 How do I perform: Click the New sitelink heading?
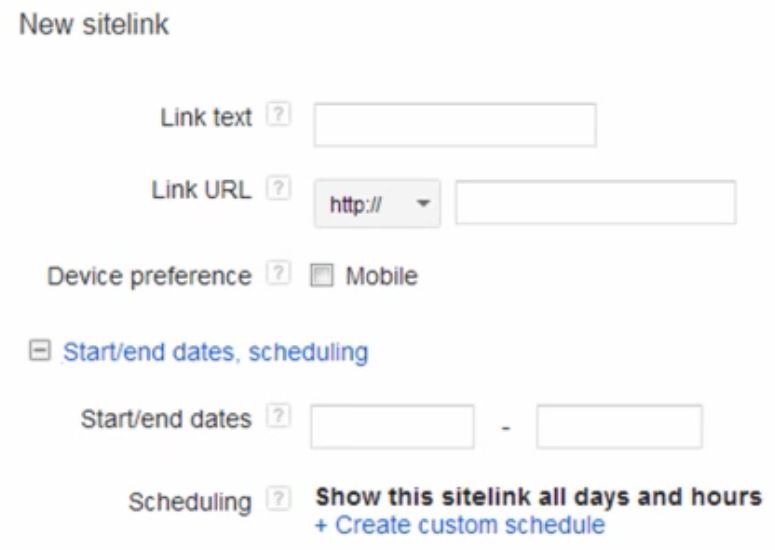pos(94,24)
